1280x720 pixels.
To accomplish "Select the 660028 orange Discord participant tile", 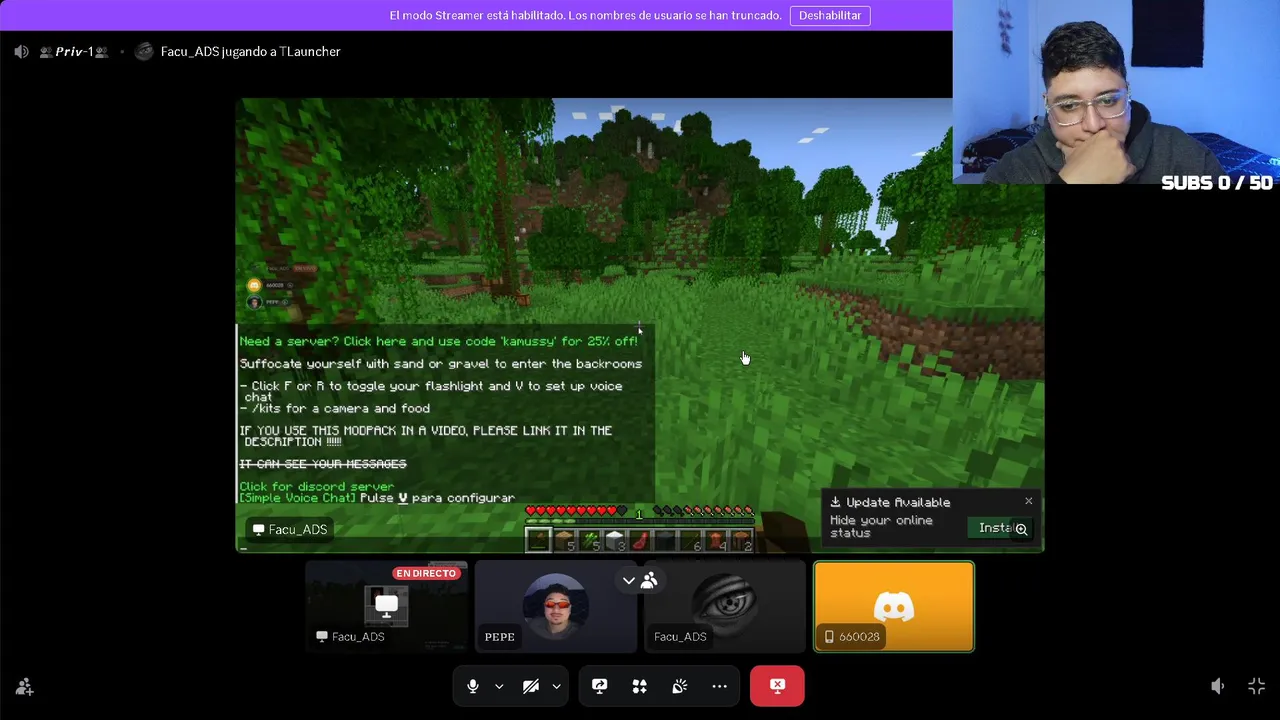I will point(894,607).
